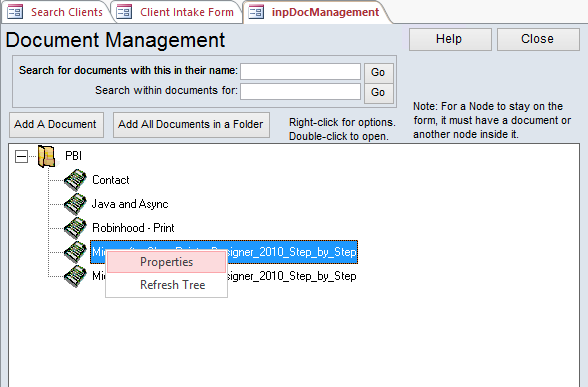Click the Contact document icon

point(75,180)
